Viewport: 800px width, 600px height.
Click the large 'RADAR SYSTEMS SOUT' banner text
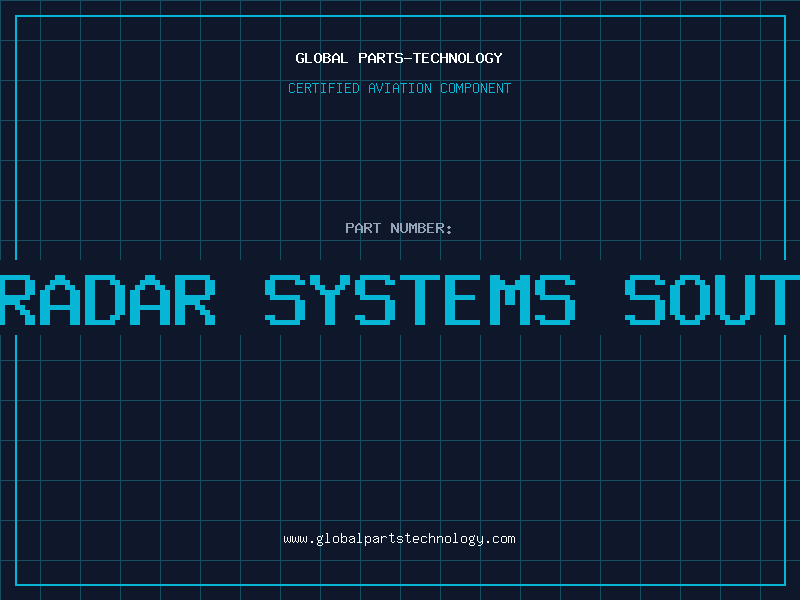pyautogui.click(x=400, y=300)
